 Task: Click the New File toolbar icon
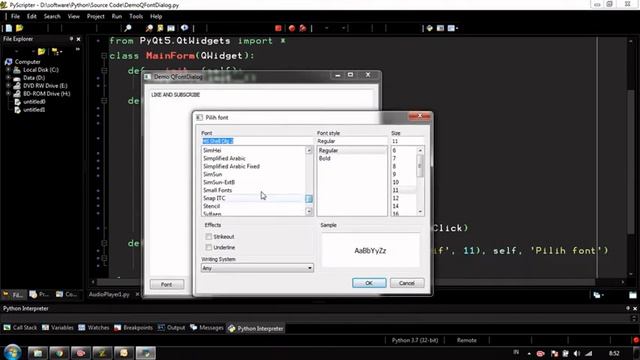[x=9, y=28]
